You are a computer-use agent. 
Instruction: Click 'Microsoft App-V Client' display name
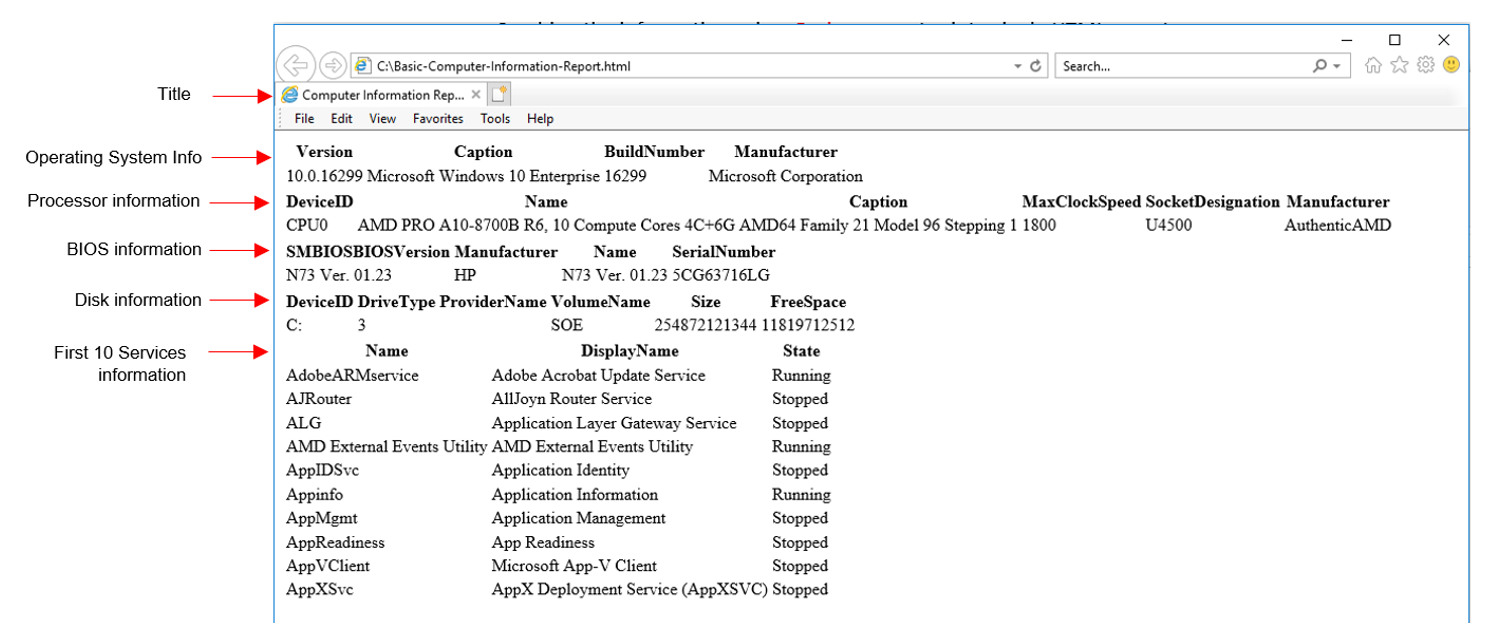click(575, 566)
